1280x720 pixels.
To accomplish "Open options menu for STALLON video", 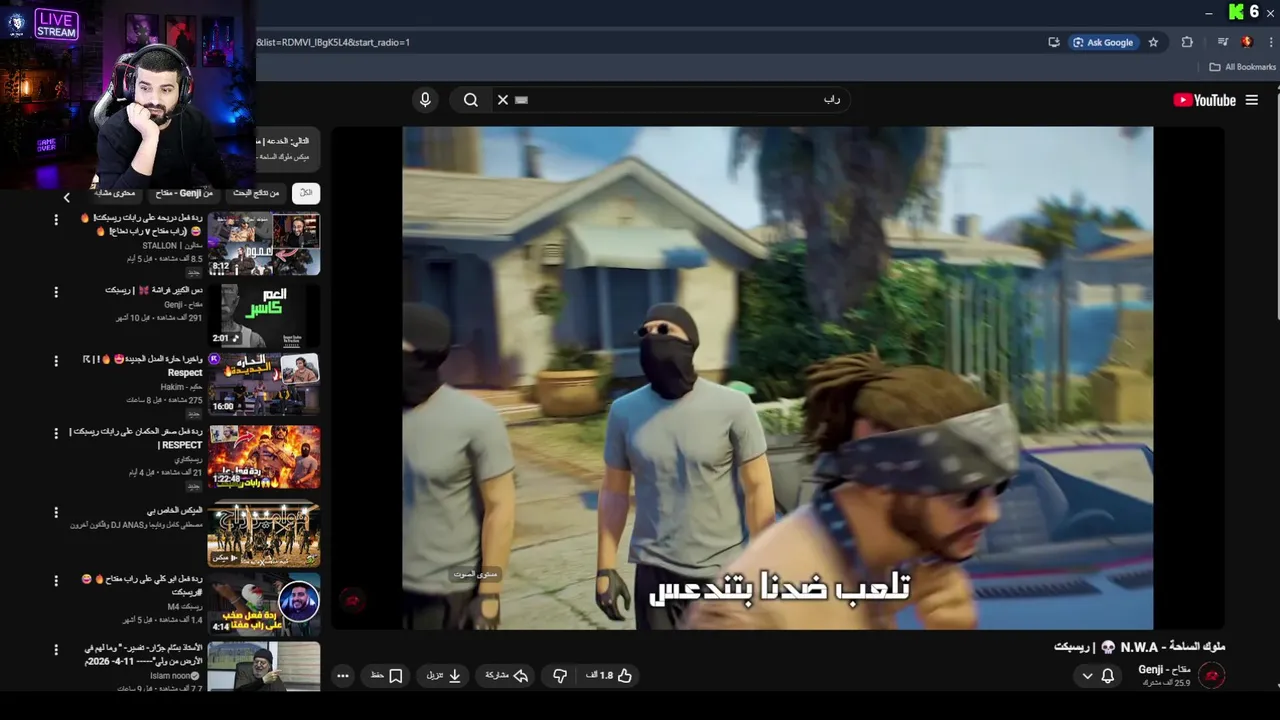I will click(56, 220).
